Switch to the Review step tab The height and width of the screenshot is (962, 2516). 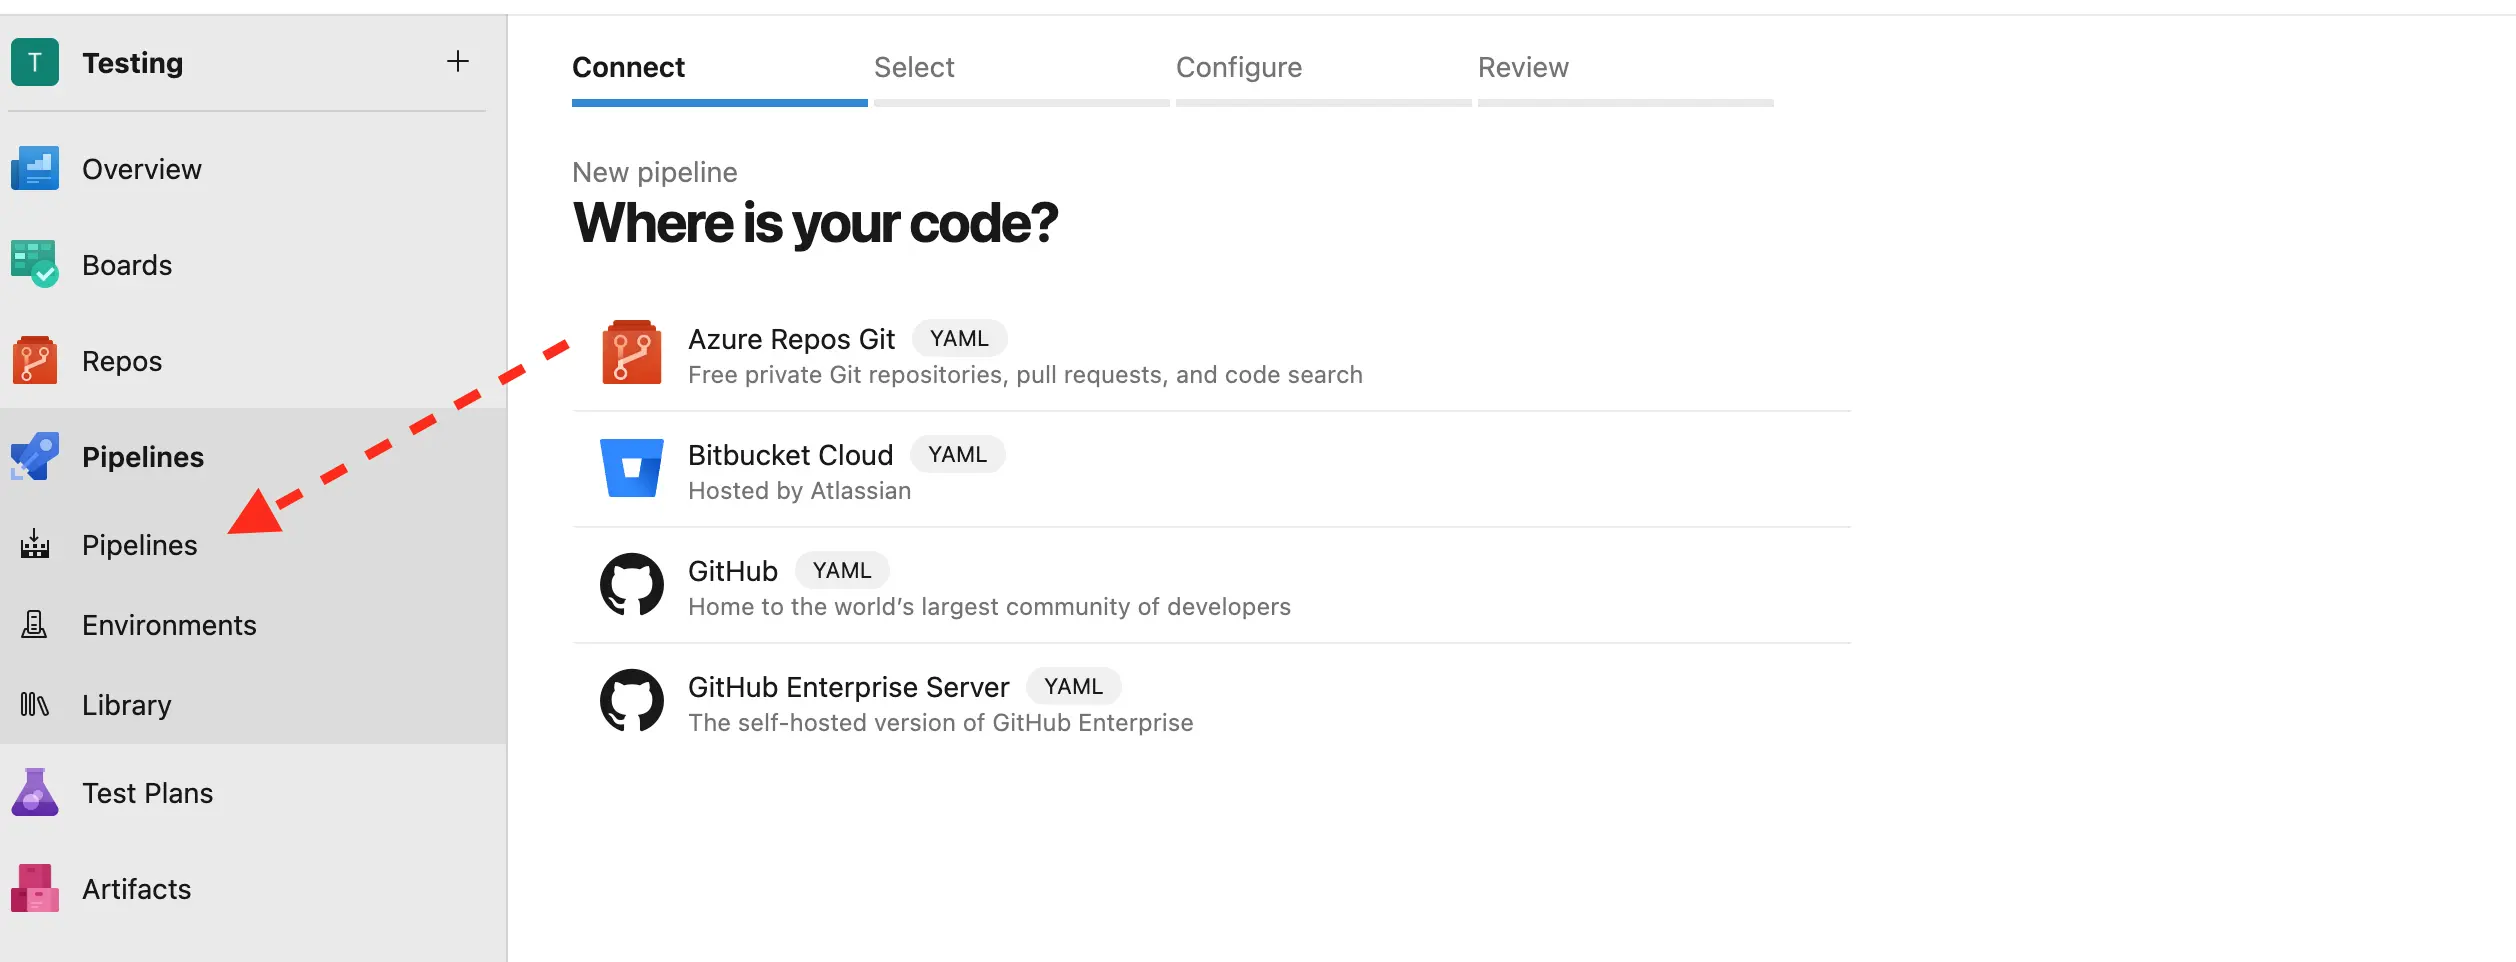click(x=1625, y=78)
